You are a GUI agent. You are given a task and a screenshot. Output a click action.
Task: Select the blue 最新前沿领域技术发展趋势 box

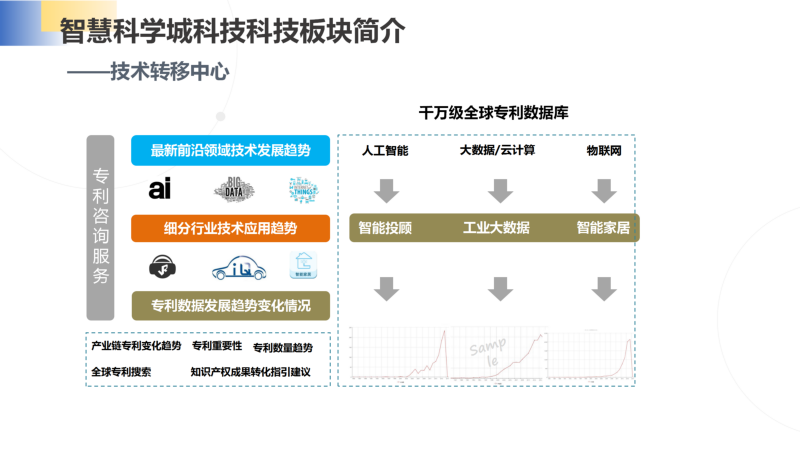point(231,151)
